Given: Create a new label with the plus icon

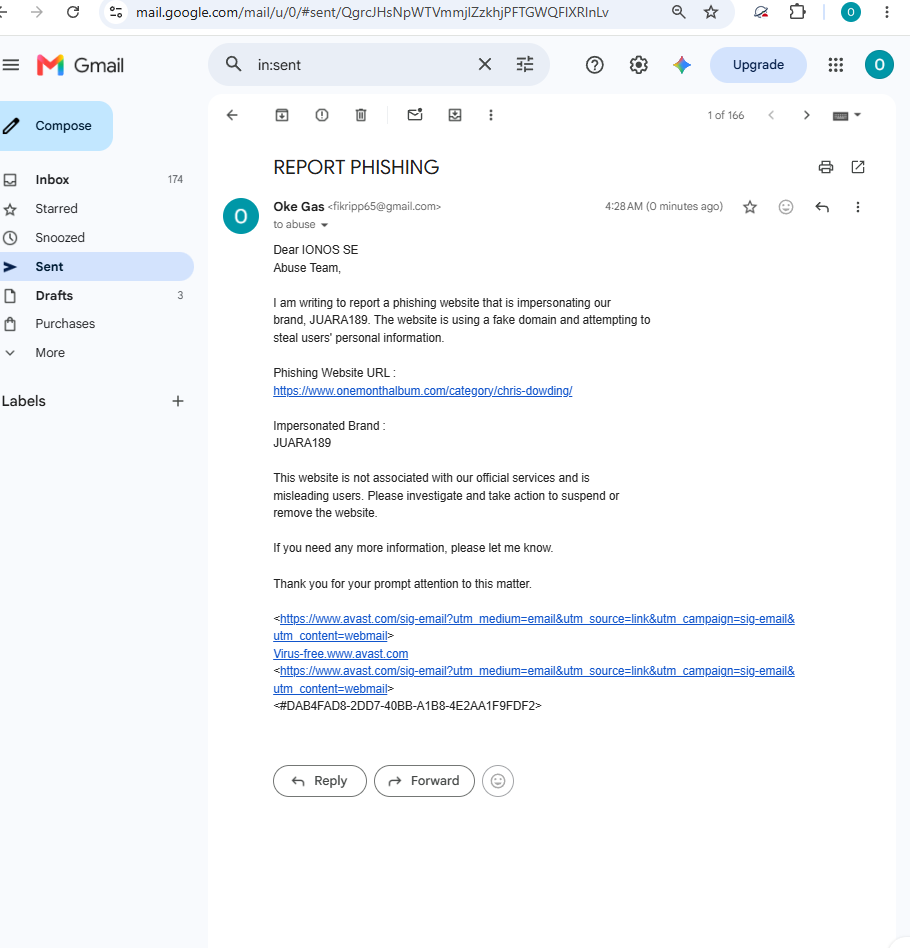Looking at the screenshot, I should (178, 401).
